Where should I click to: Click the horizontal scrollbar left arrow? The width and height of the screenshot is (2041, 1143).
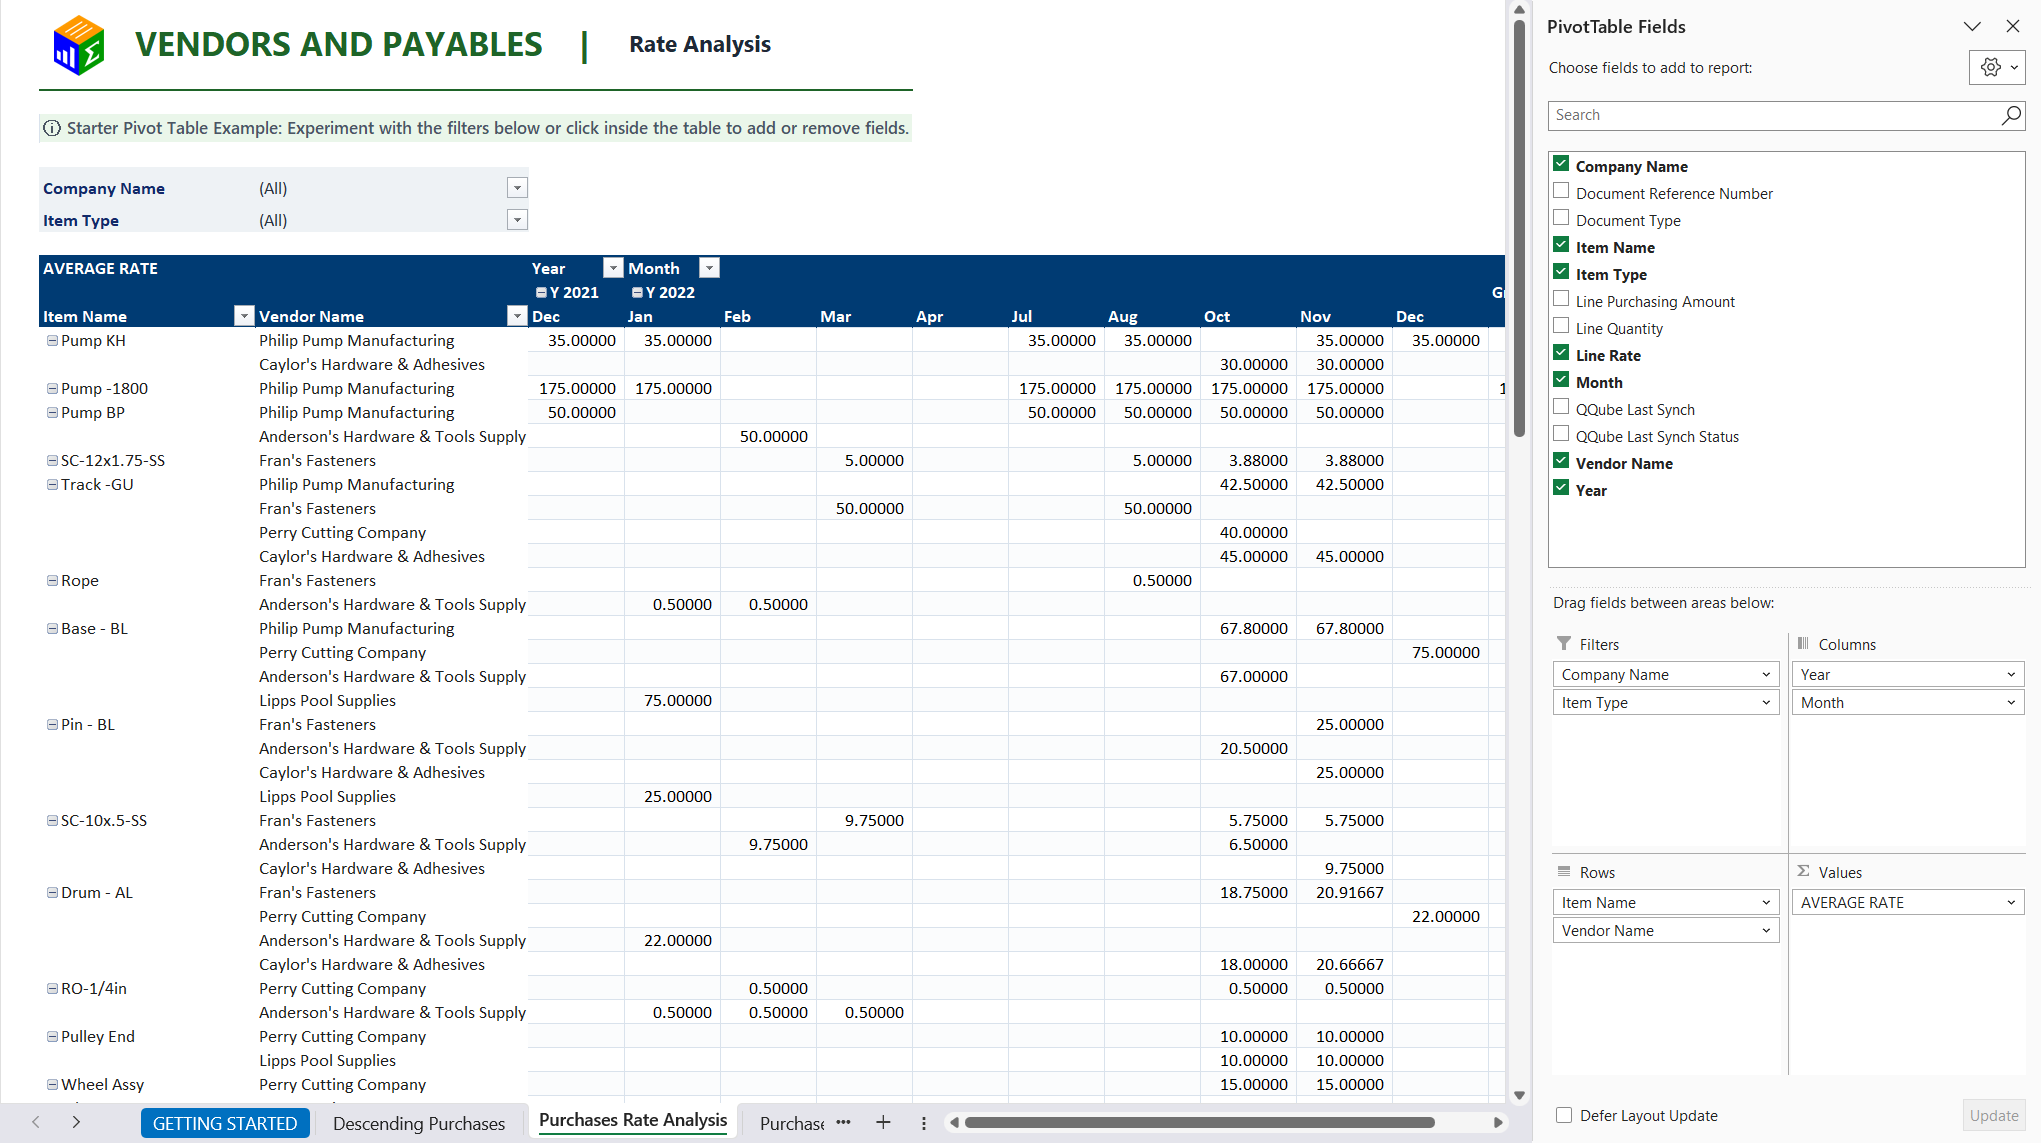[954, 1122]
